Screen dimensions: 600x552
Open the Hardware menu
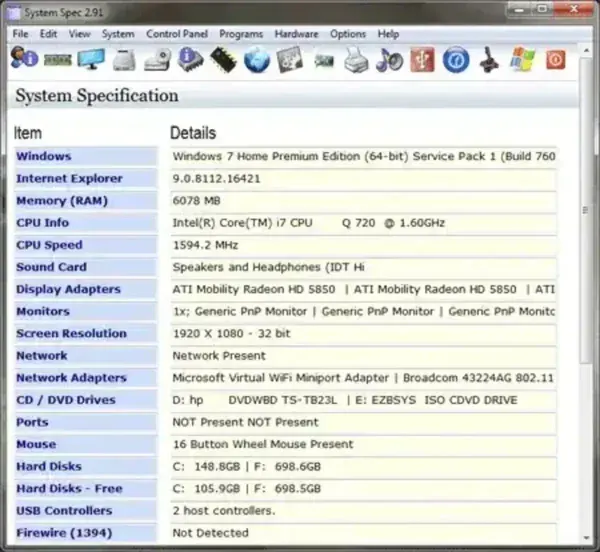pos(296,34)
